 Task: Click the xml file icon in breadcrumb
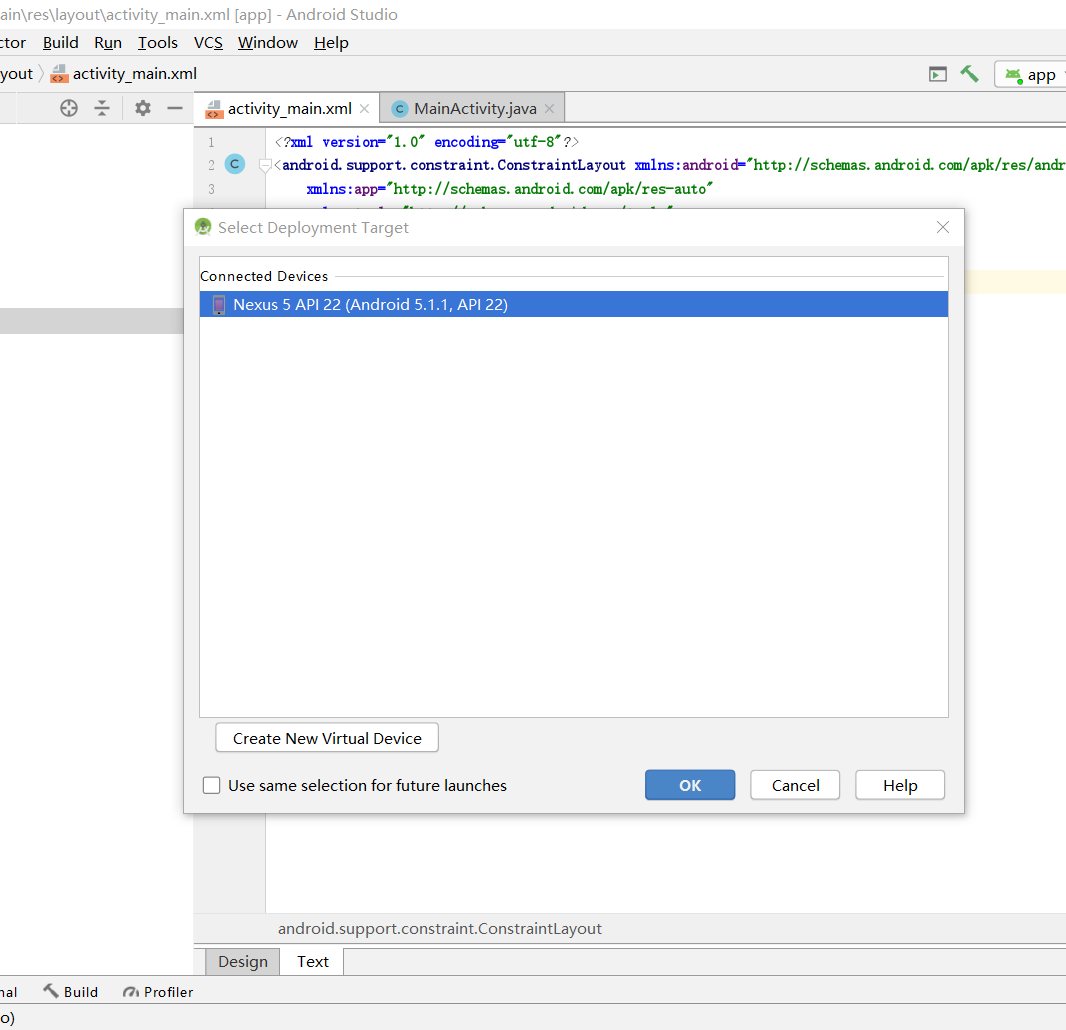(x=59, y=73)
